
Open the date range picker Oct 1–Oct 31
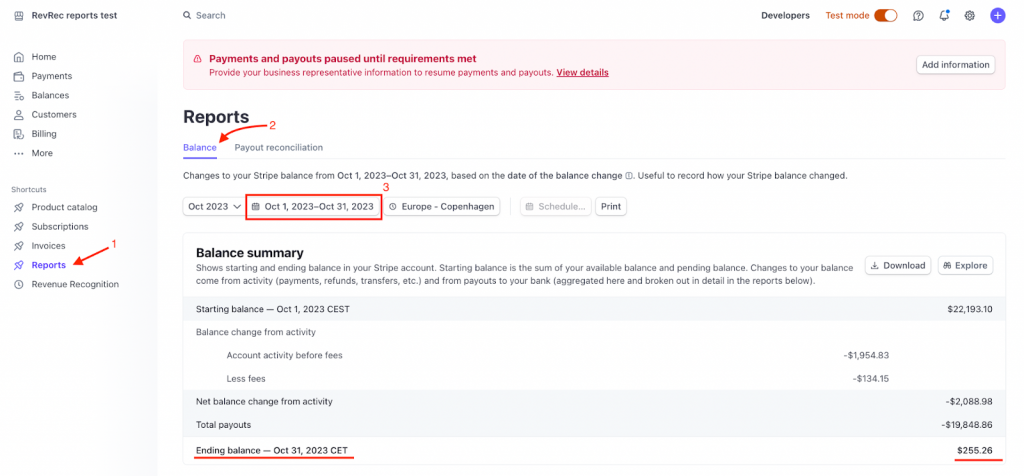point(313,206)
